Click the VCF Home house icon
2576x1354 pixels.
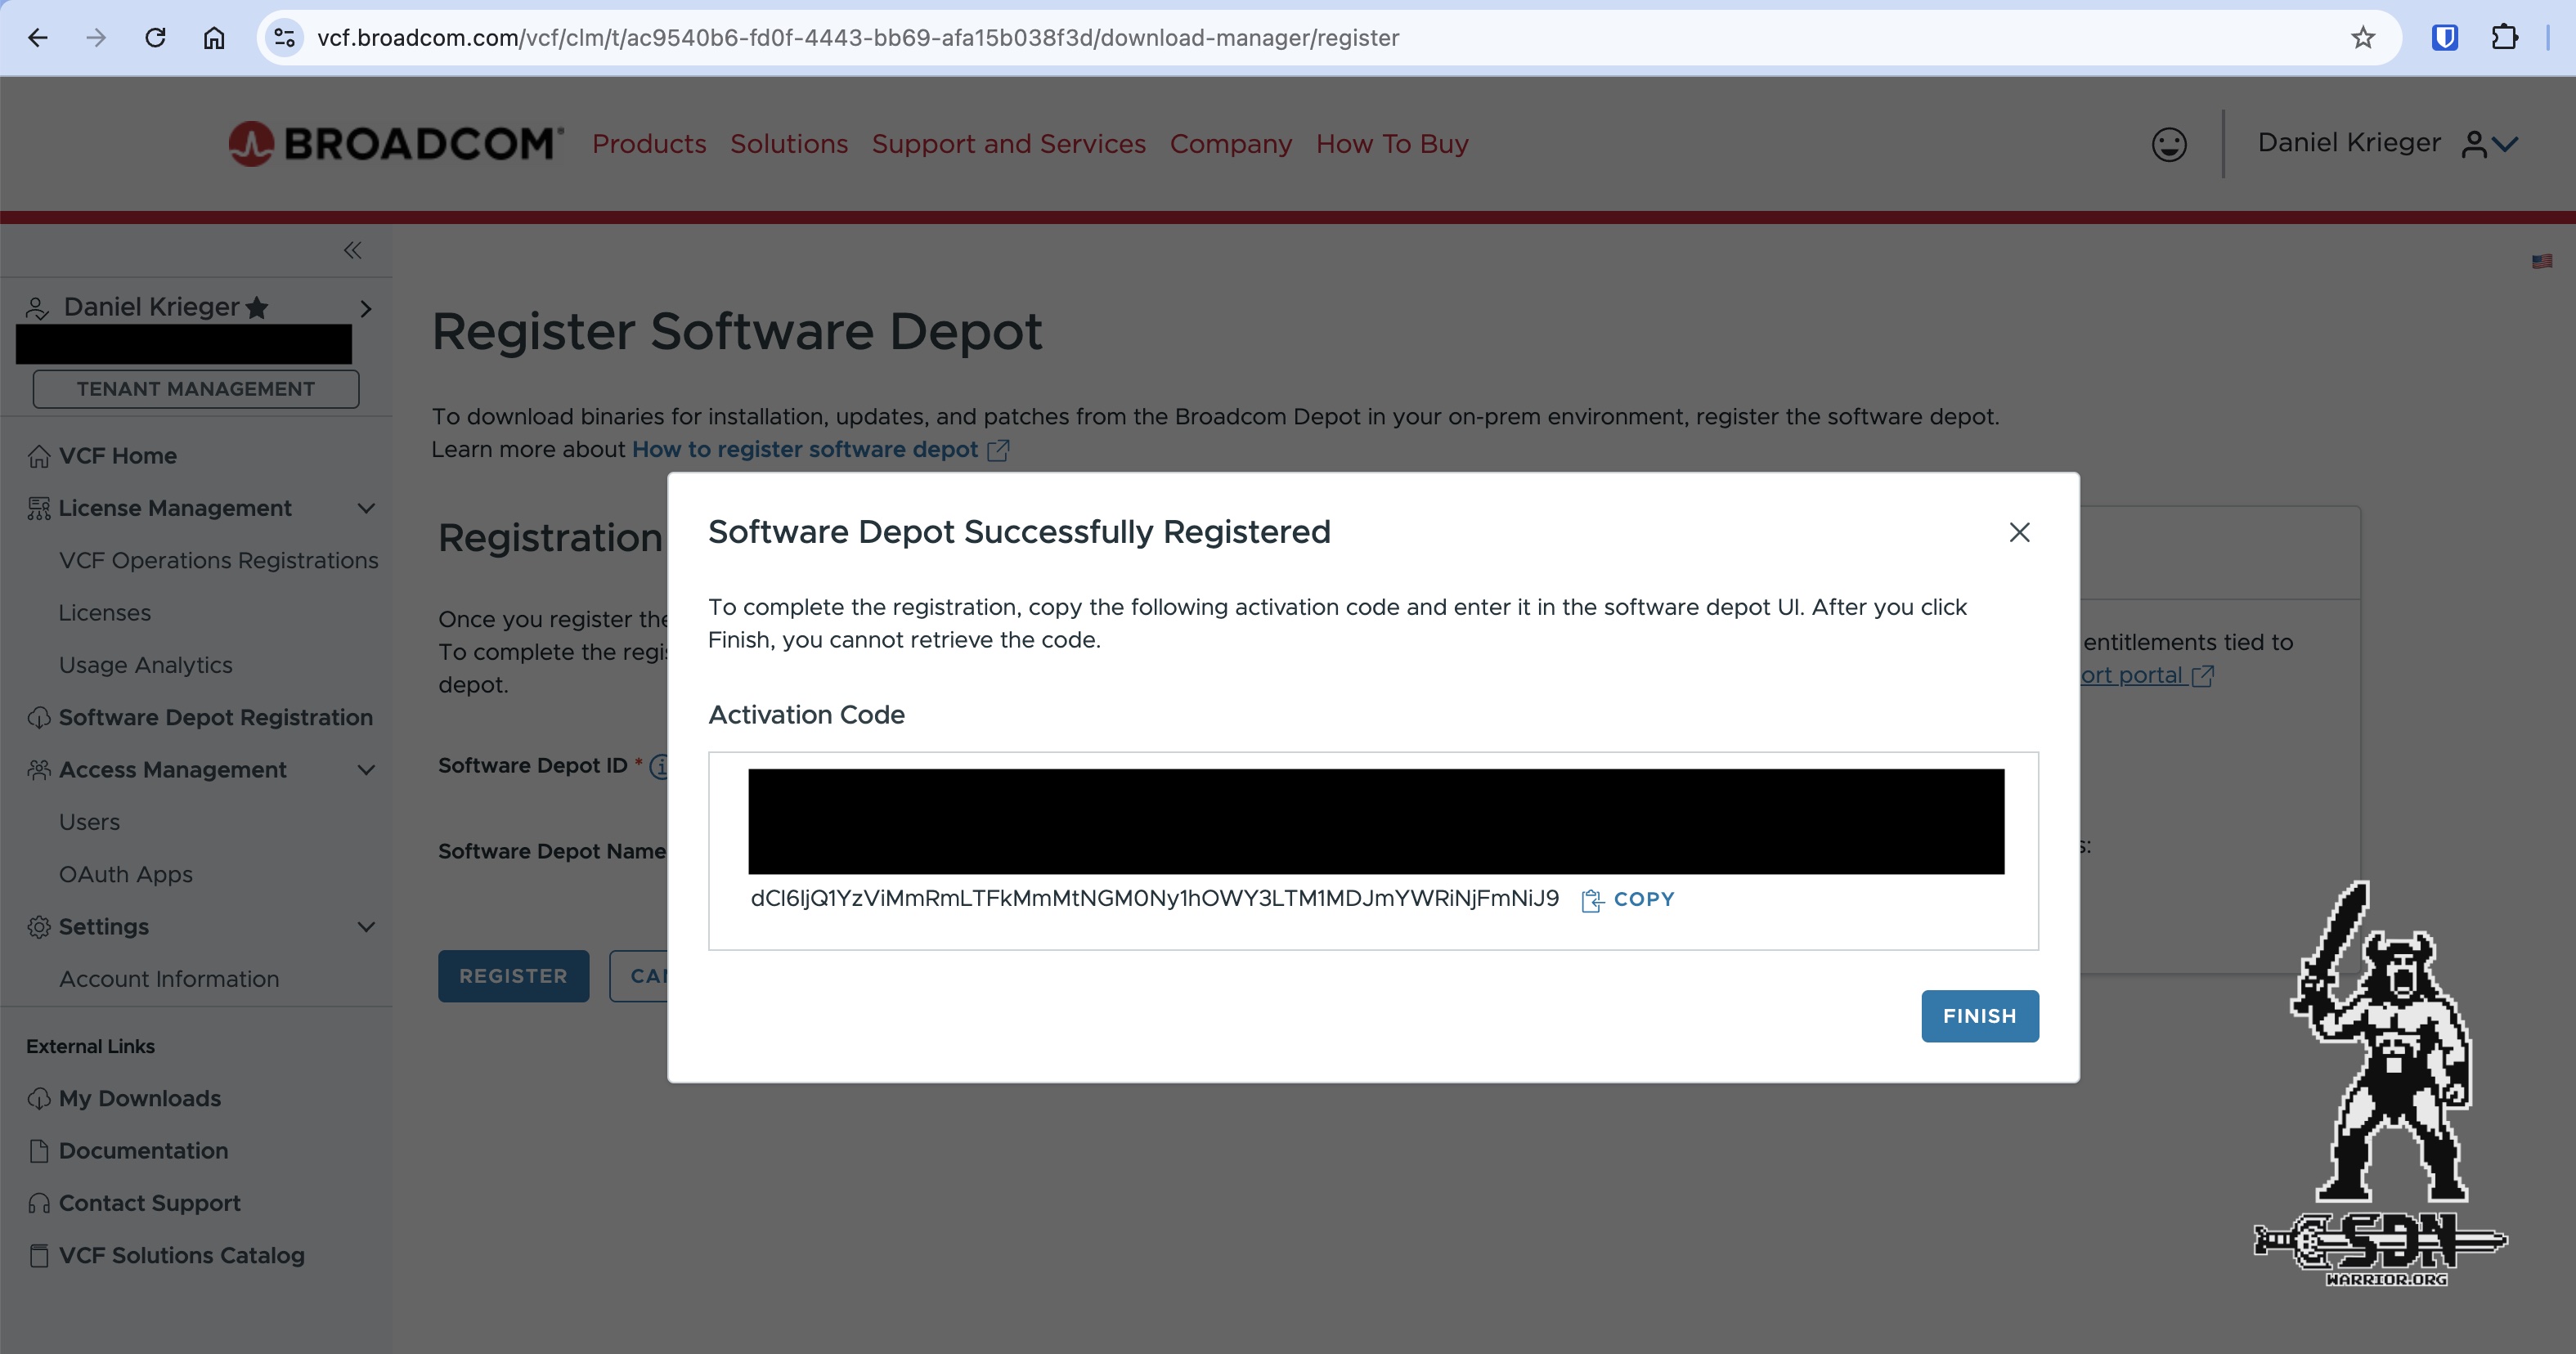point(39,456)
